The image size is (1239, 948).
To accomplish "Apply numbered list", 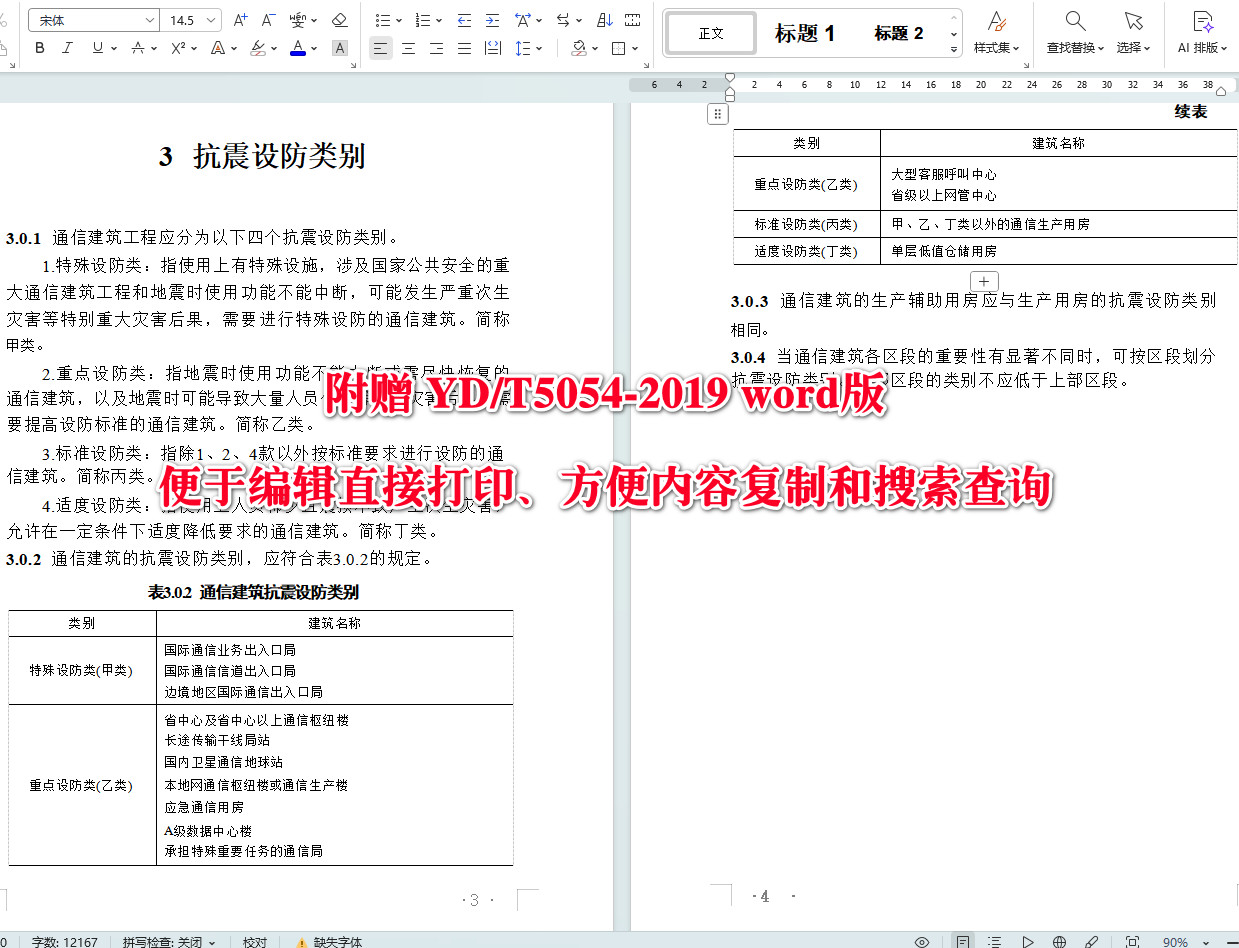I will tap(423, 20).
